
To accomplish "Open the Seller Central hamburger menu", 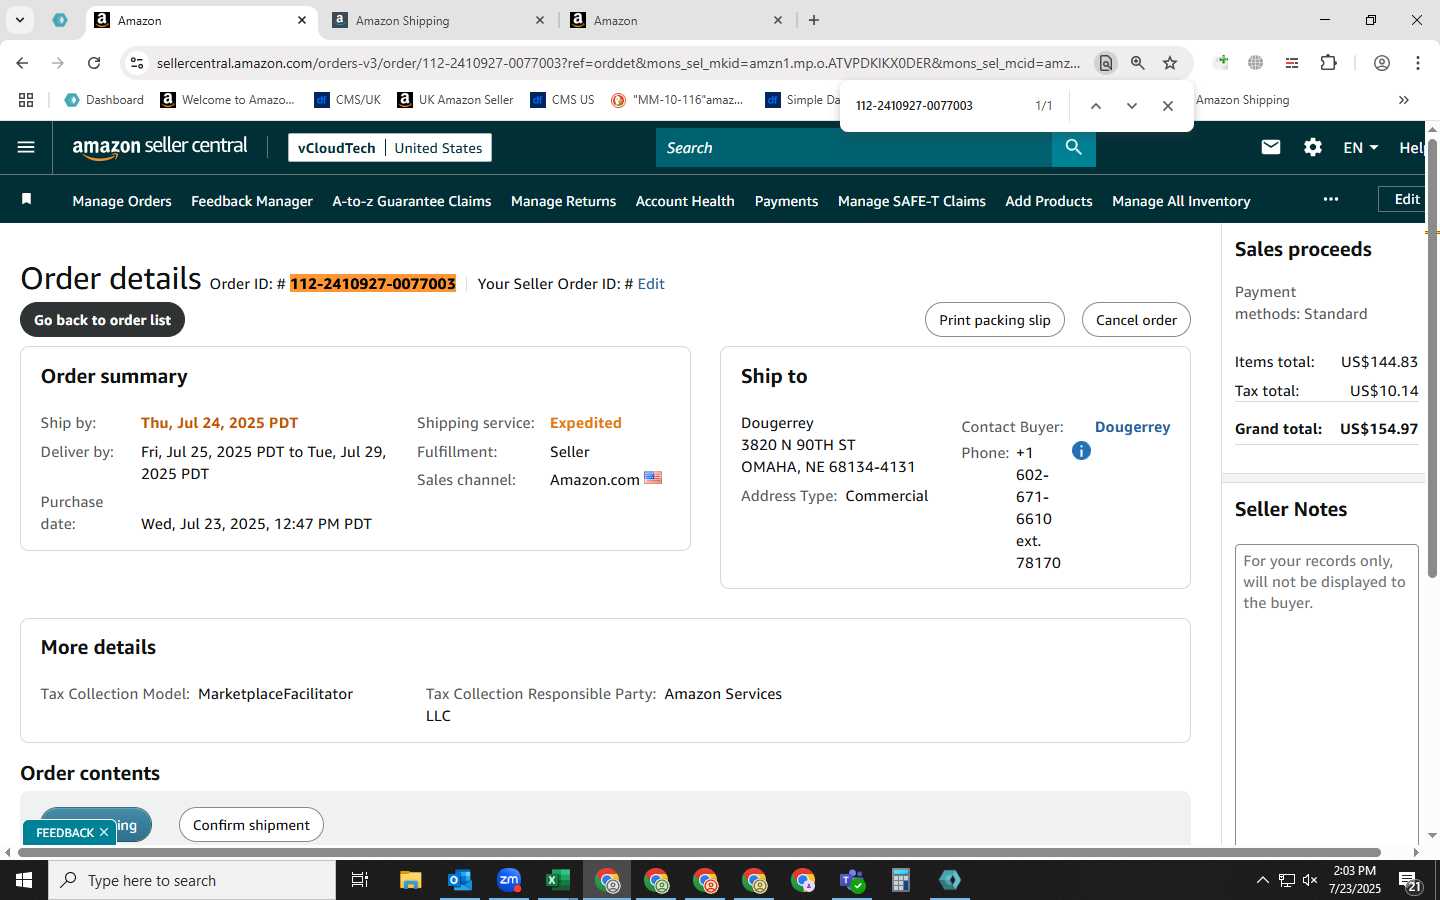I will [26, 147].
